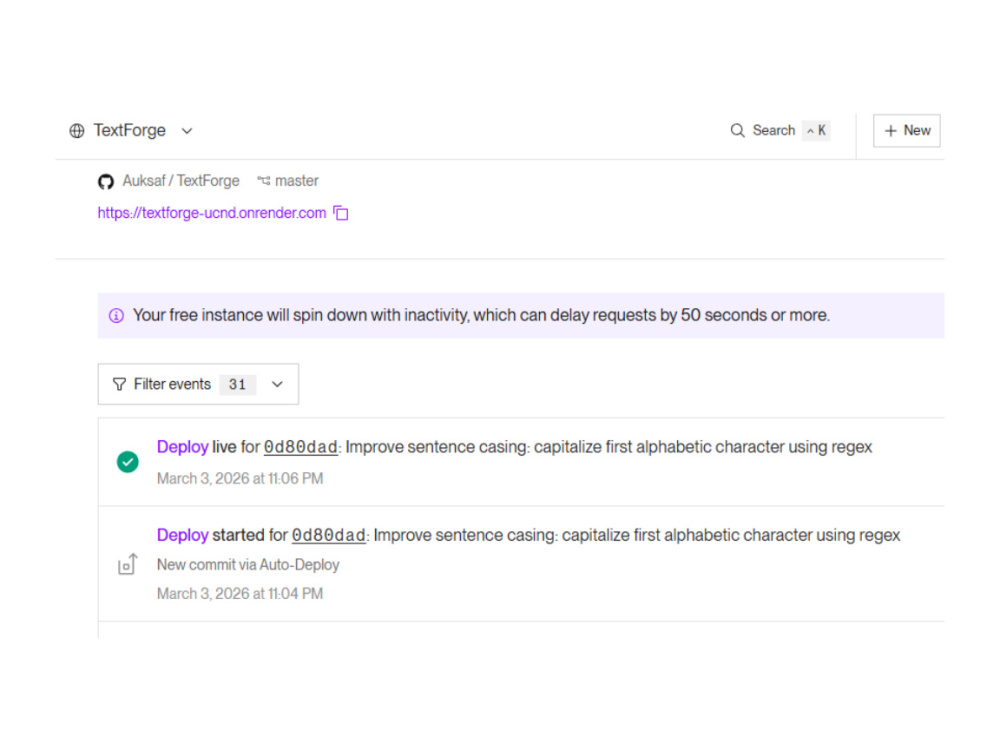The image size is (1000, 750).
Task: Click the started event commit message text
Action: 636,535
